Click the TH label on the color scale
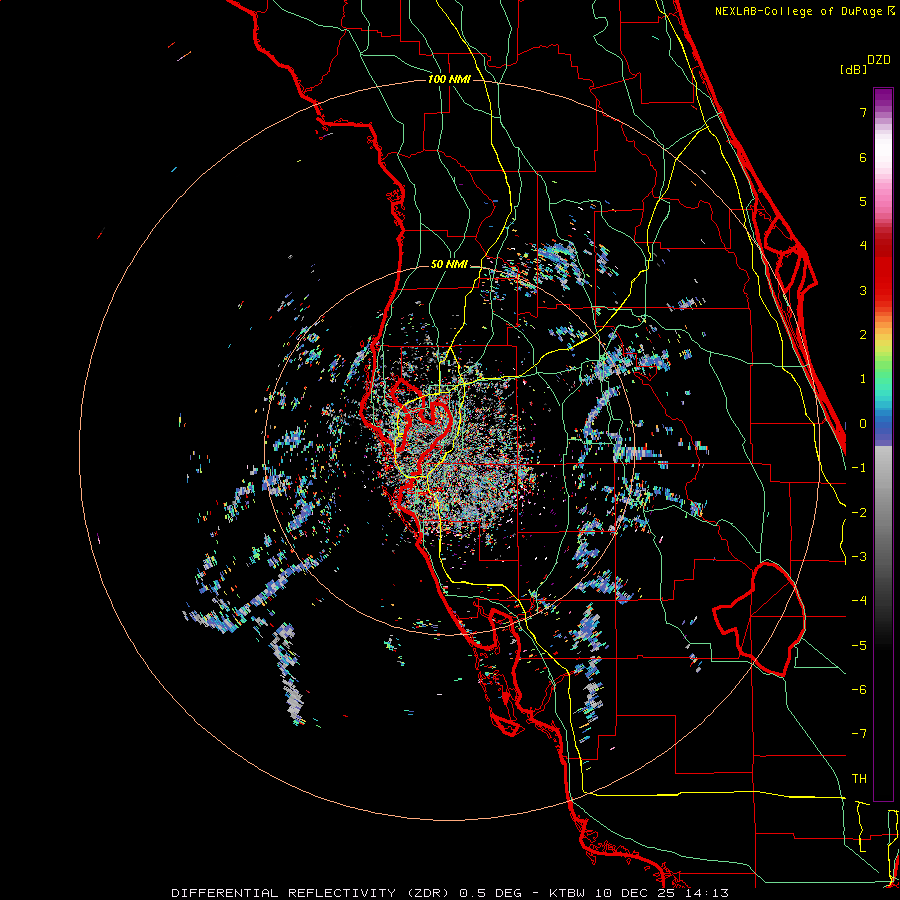The image size is (900, 900). point(859,779)
